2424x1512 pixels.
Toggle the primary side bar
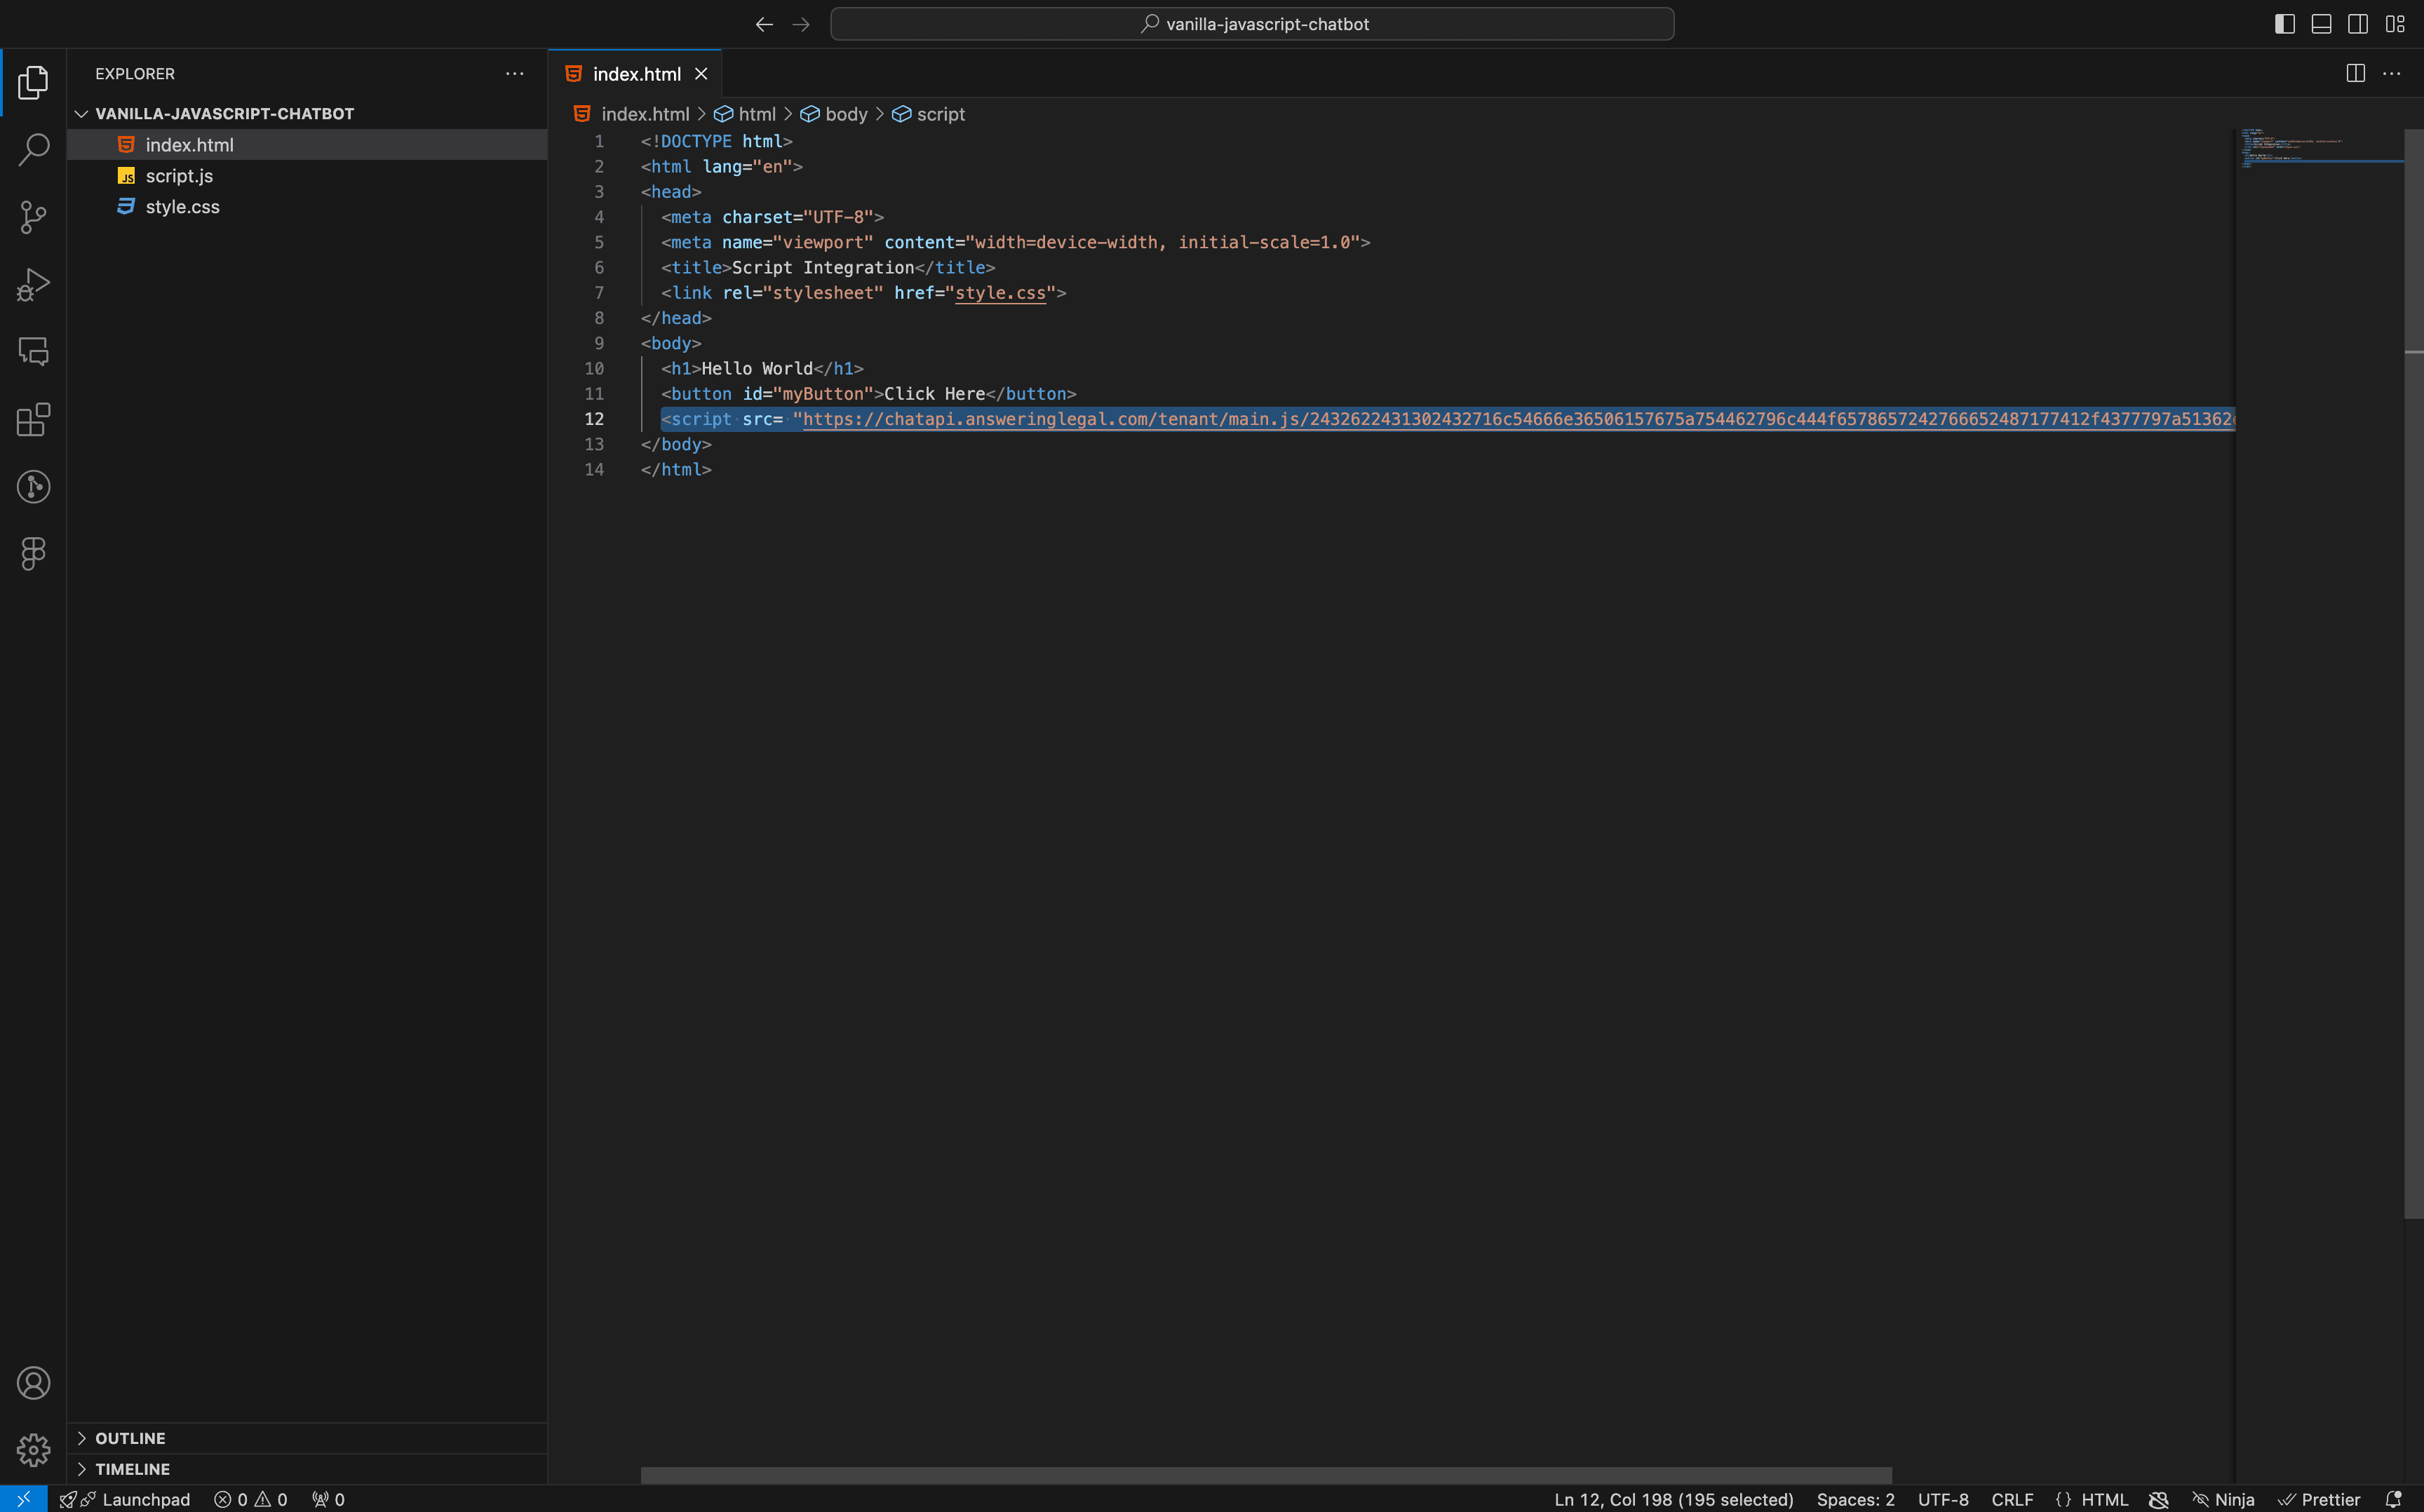2284,24
